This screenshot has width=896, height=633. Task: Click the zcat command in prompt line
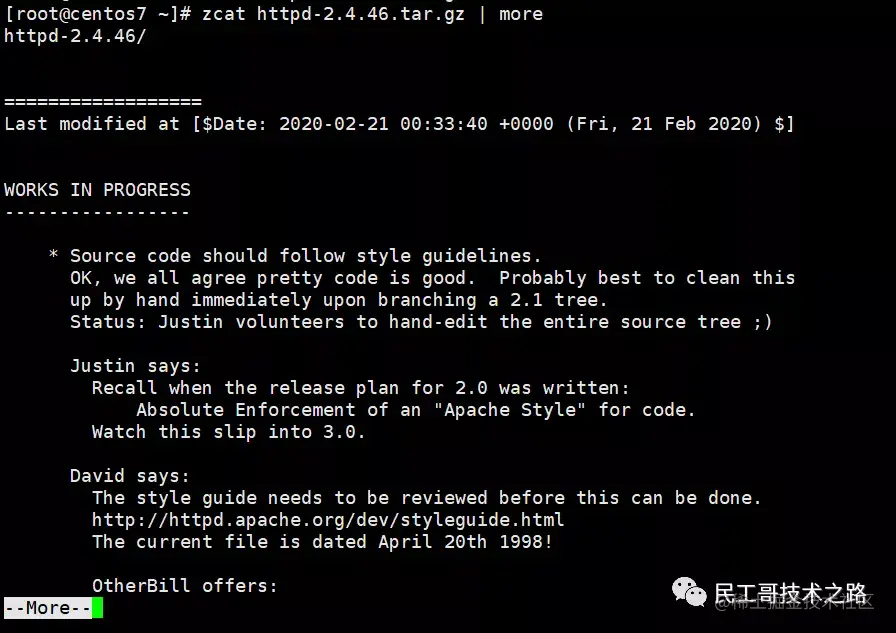point(223,14)
